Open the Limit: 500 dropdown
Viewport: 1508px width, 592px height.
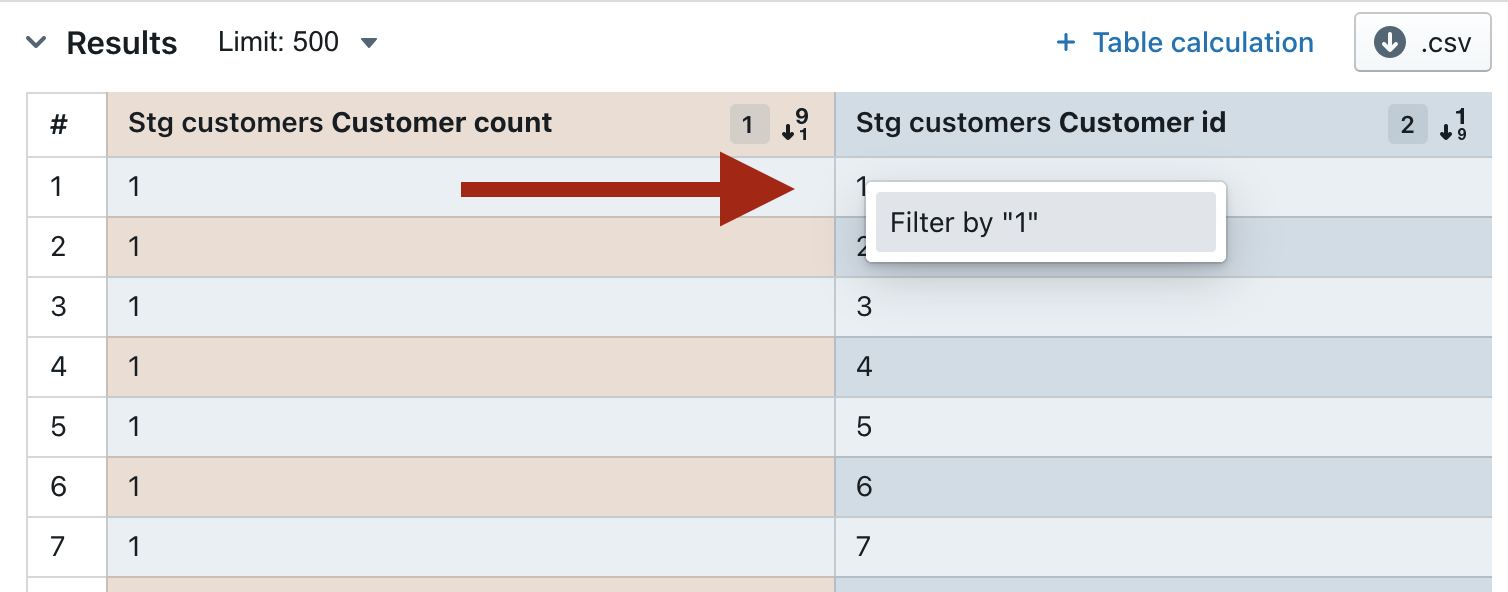coord(298,42)
